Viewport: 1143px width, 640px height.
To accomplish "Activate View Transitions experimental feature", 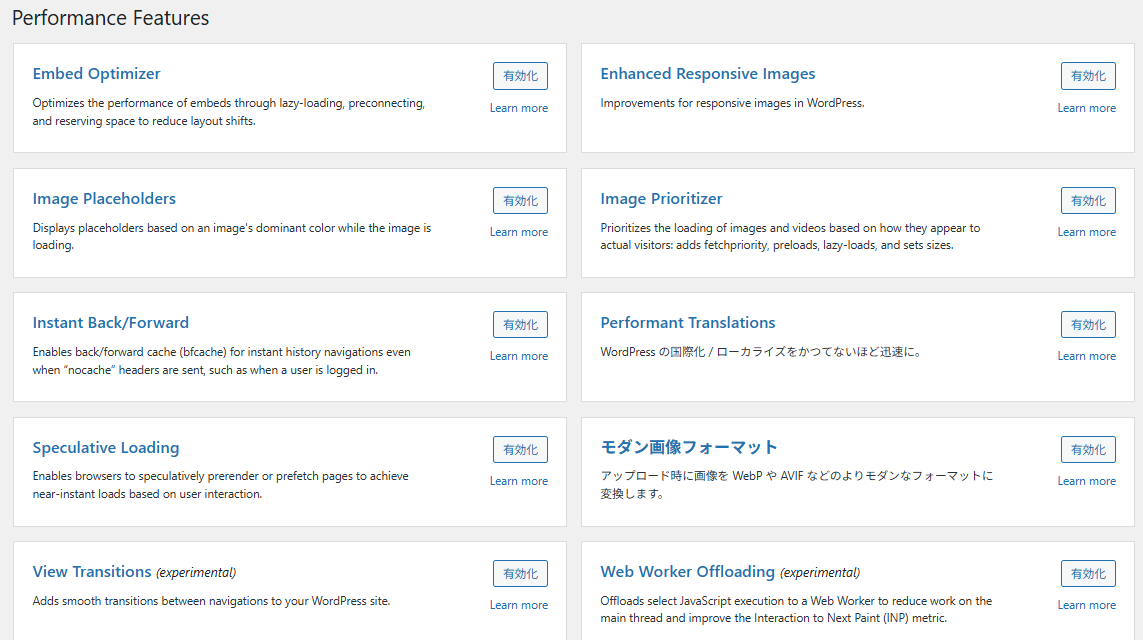I will click(x=520, y=574).
